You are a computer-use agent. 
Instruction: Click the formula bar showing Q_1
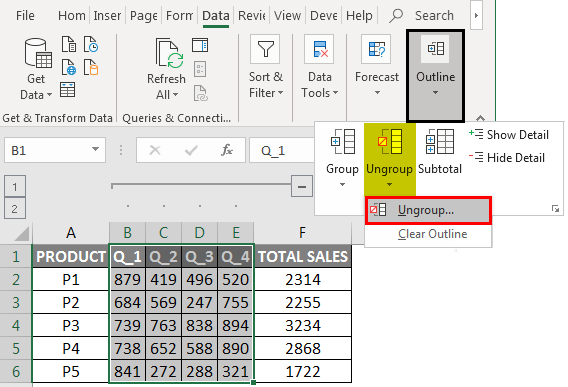click(x=281, y=150)
